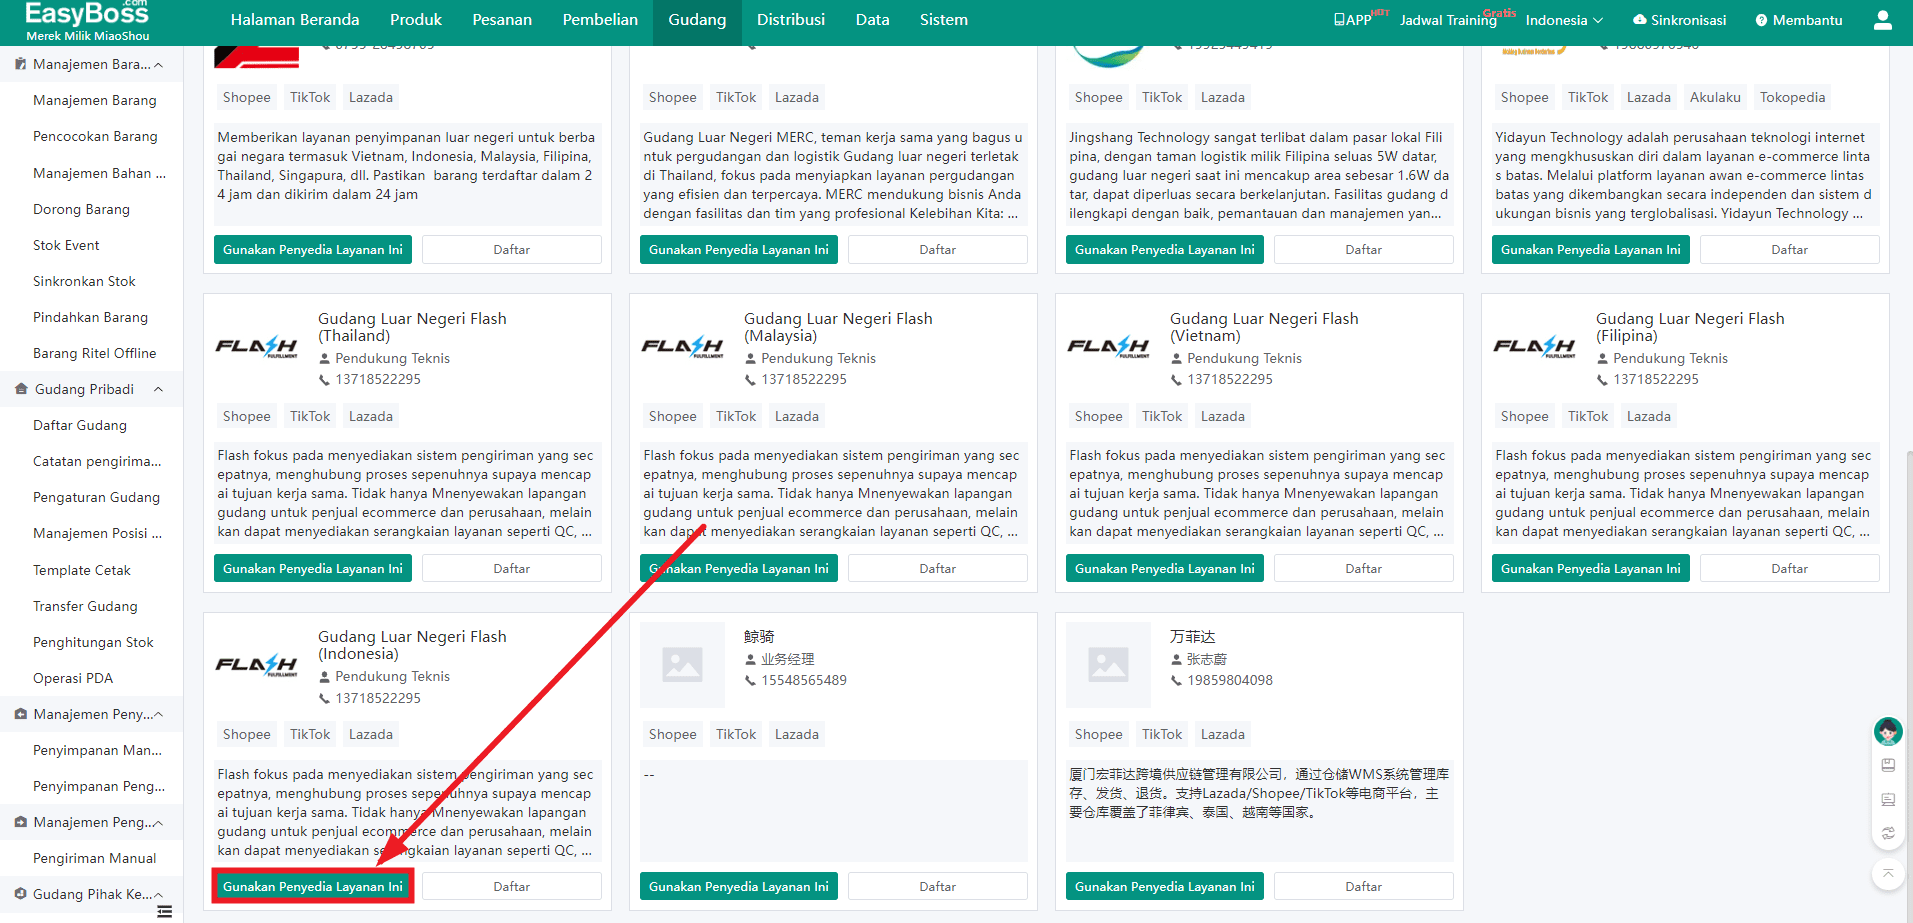Open Template Cetak in sidebar
The width and height of the screenshot is (1913, 923).
(x=82, y=570)
